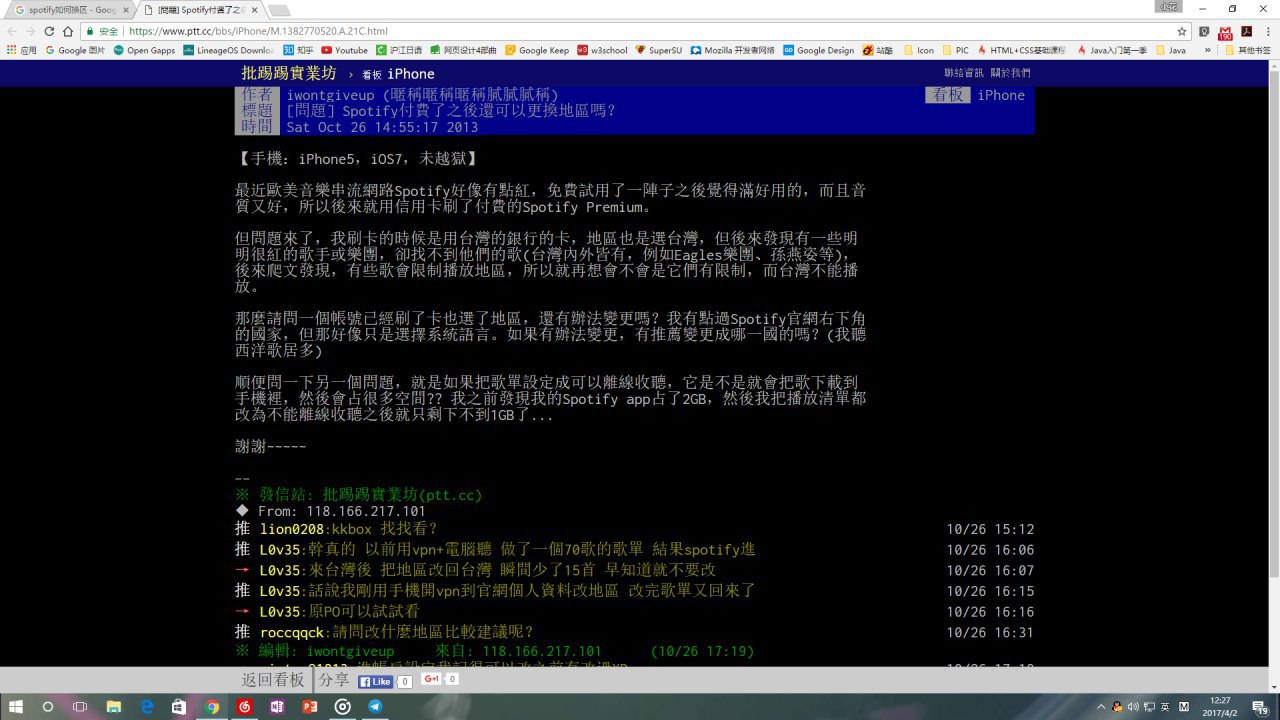Show hidden system tray icons

click(1100, 706)
